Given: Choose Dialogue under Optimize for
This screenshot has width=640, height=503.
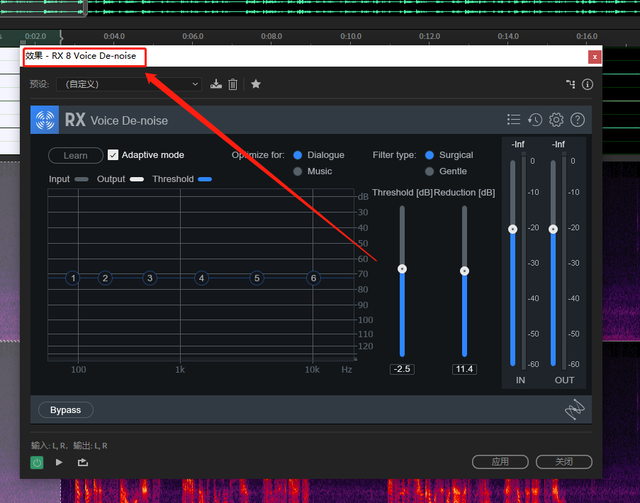Looking at the screenshot, I should (x=298, y=155).
